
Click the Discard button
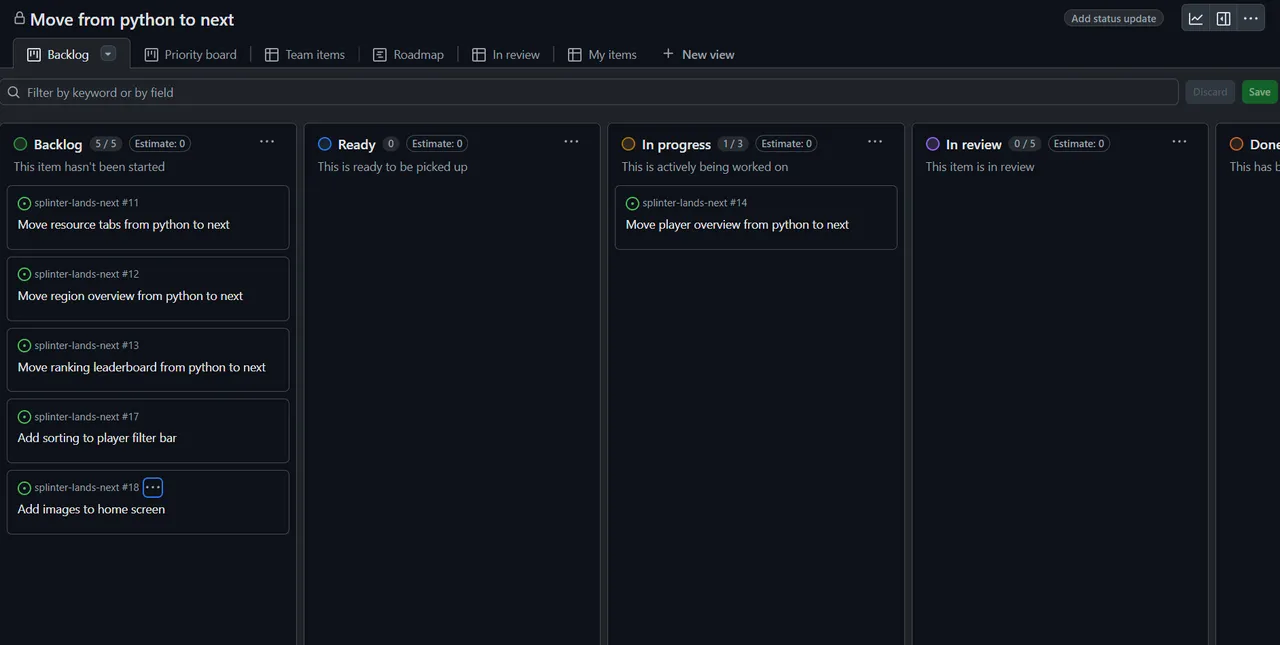1210,92
